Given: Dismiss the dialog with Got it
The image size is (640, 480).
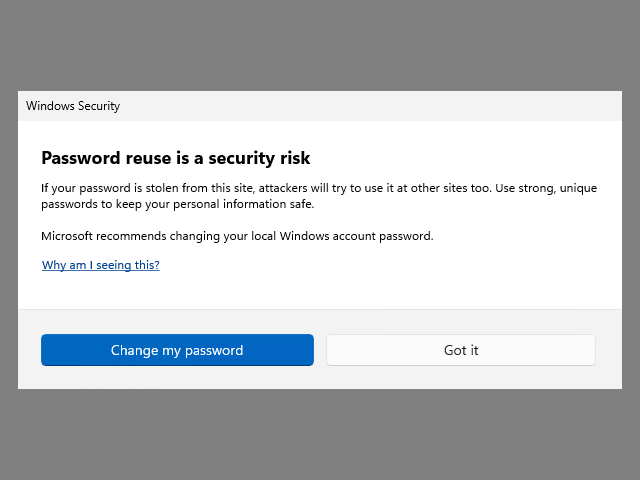Looking at the screenshot, I should (x=461, y=350).
